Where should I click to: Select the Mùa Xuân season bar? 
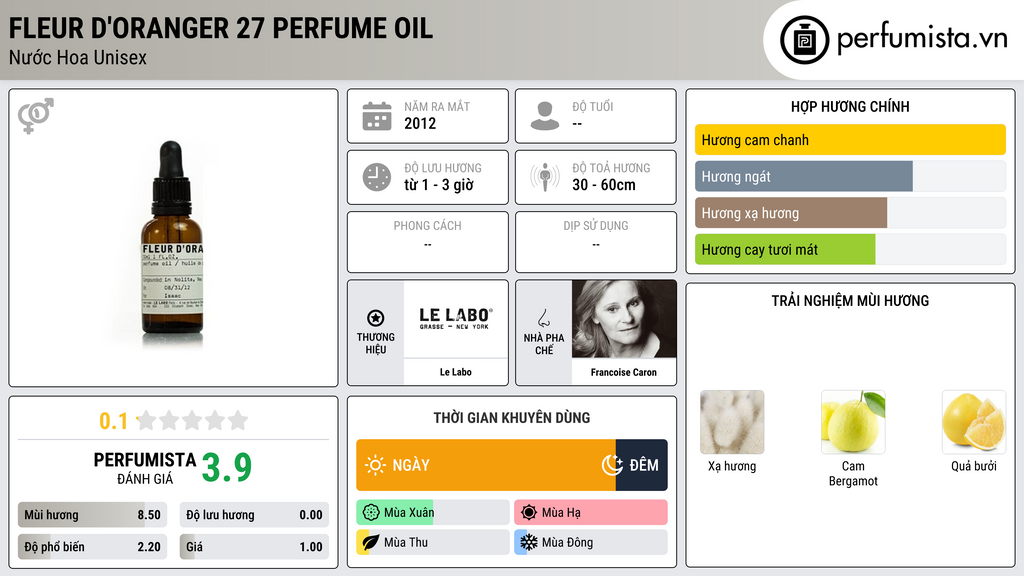[x=433, y=512]
